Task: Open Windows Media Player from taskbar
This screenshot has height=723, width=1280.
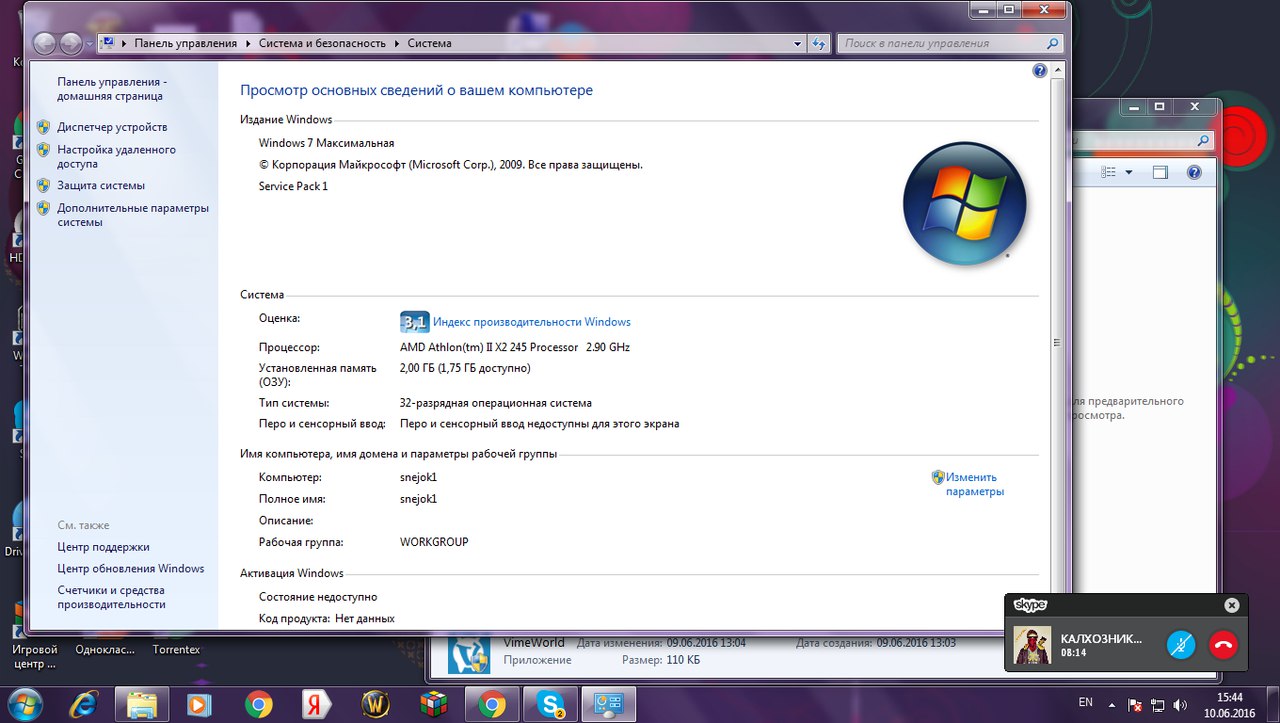Action: pos(198,705)
